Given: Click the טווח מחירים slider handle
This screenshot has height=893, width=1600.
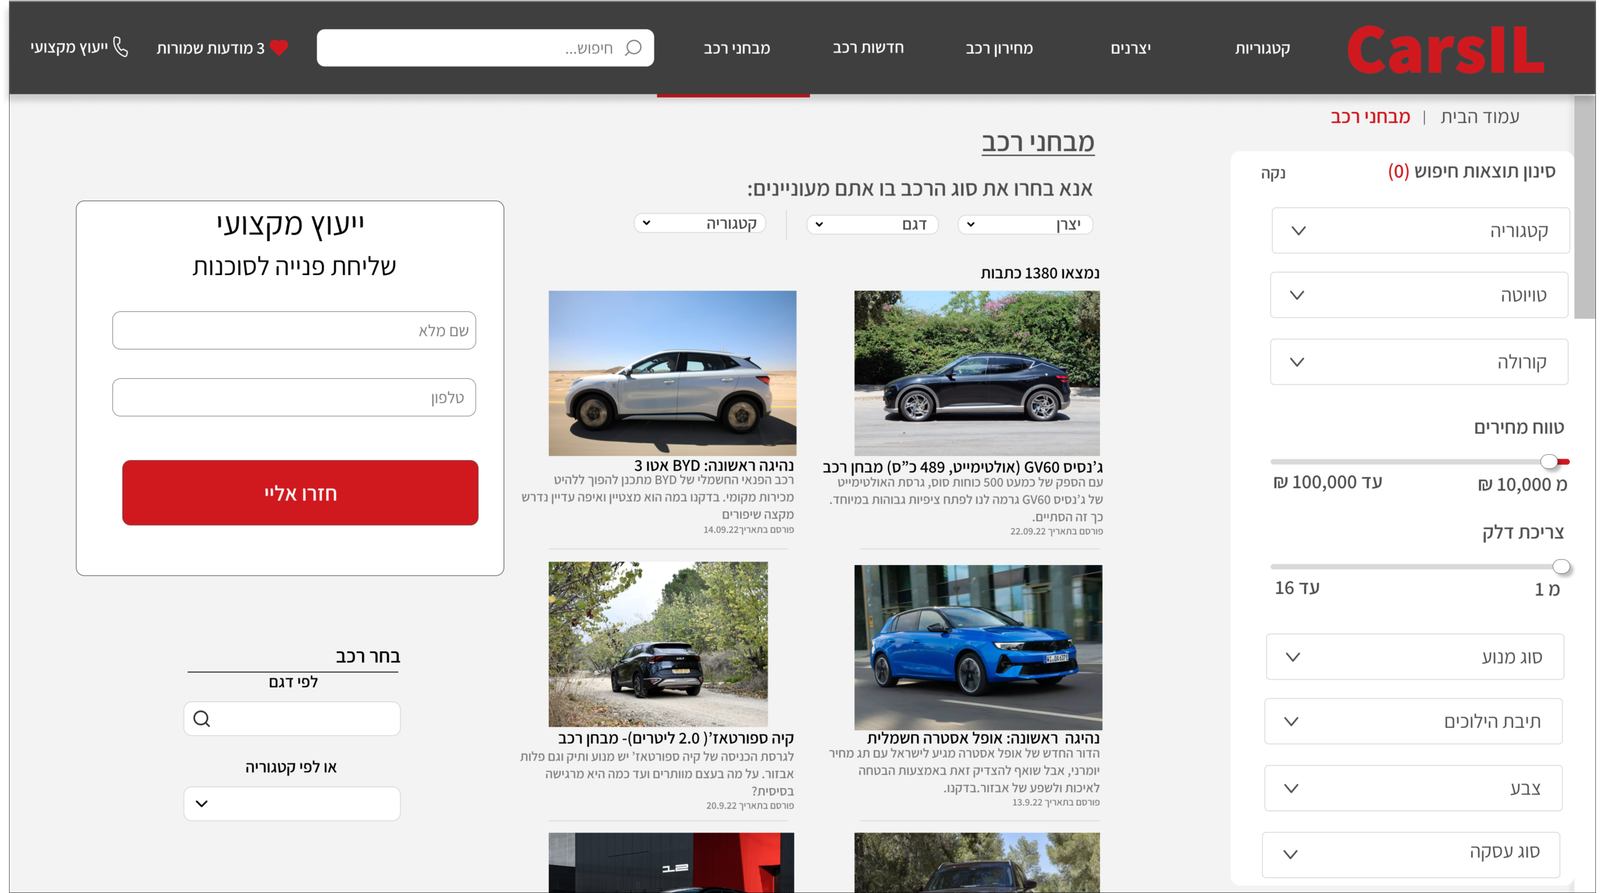Looking at the screenshot, I should point(1549,461).
